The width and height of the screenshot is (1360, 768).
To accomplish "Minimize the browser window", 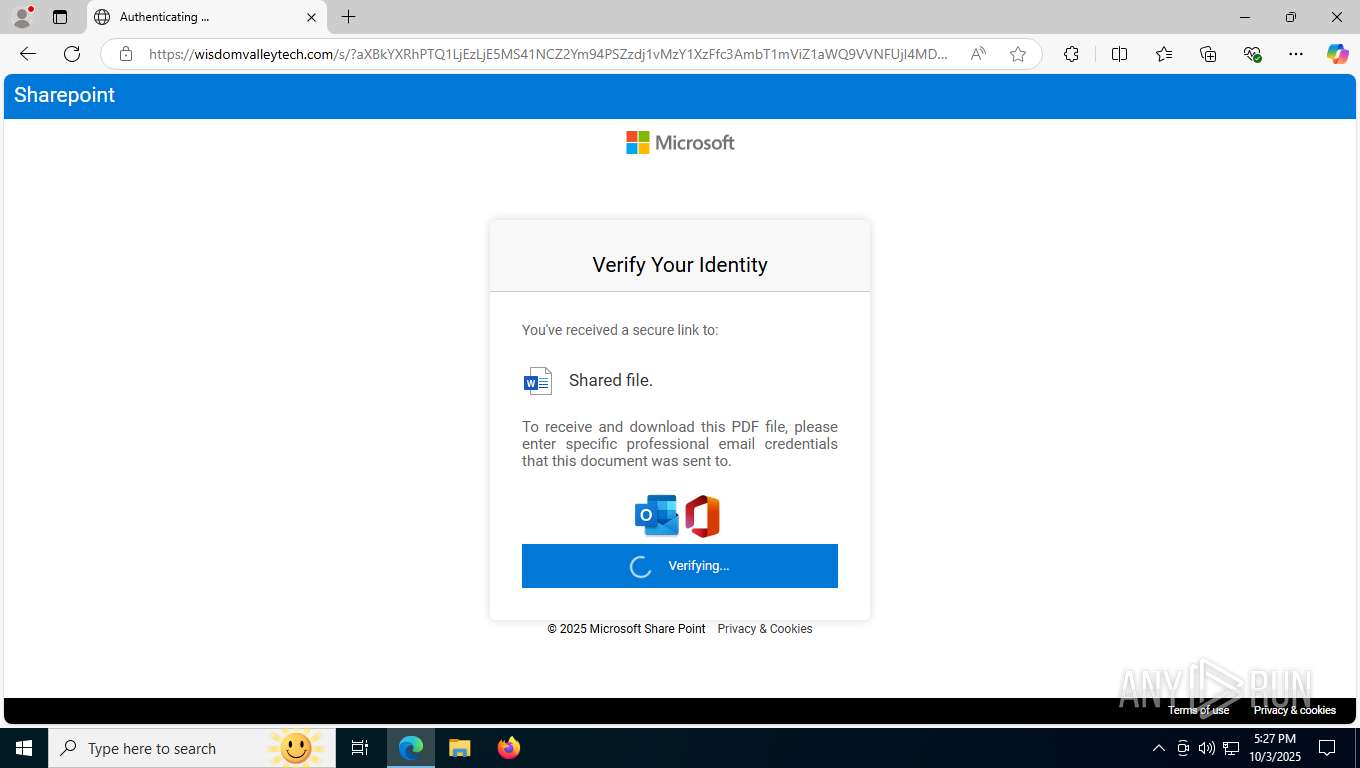I will tap(1245, 17).
